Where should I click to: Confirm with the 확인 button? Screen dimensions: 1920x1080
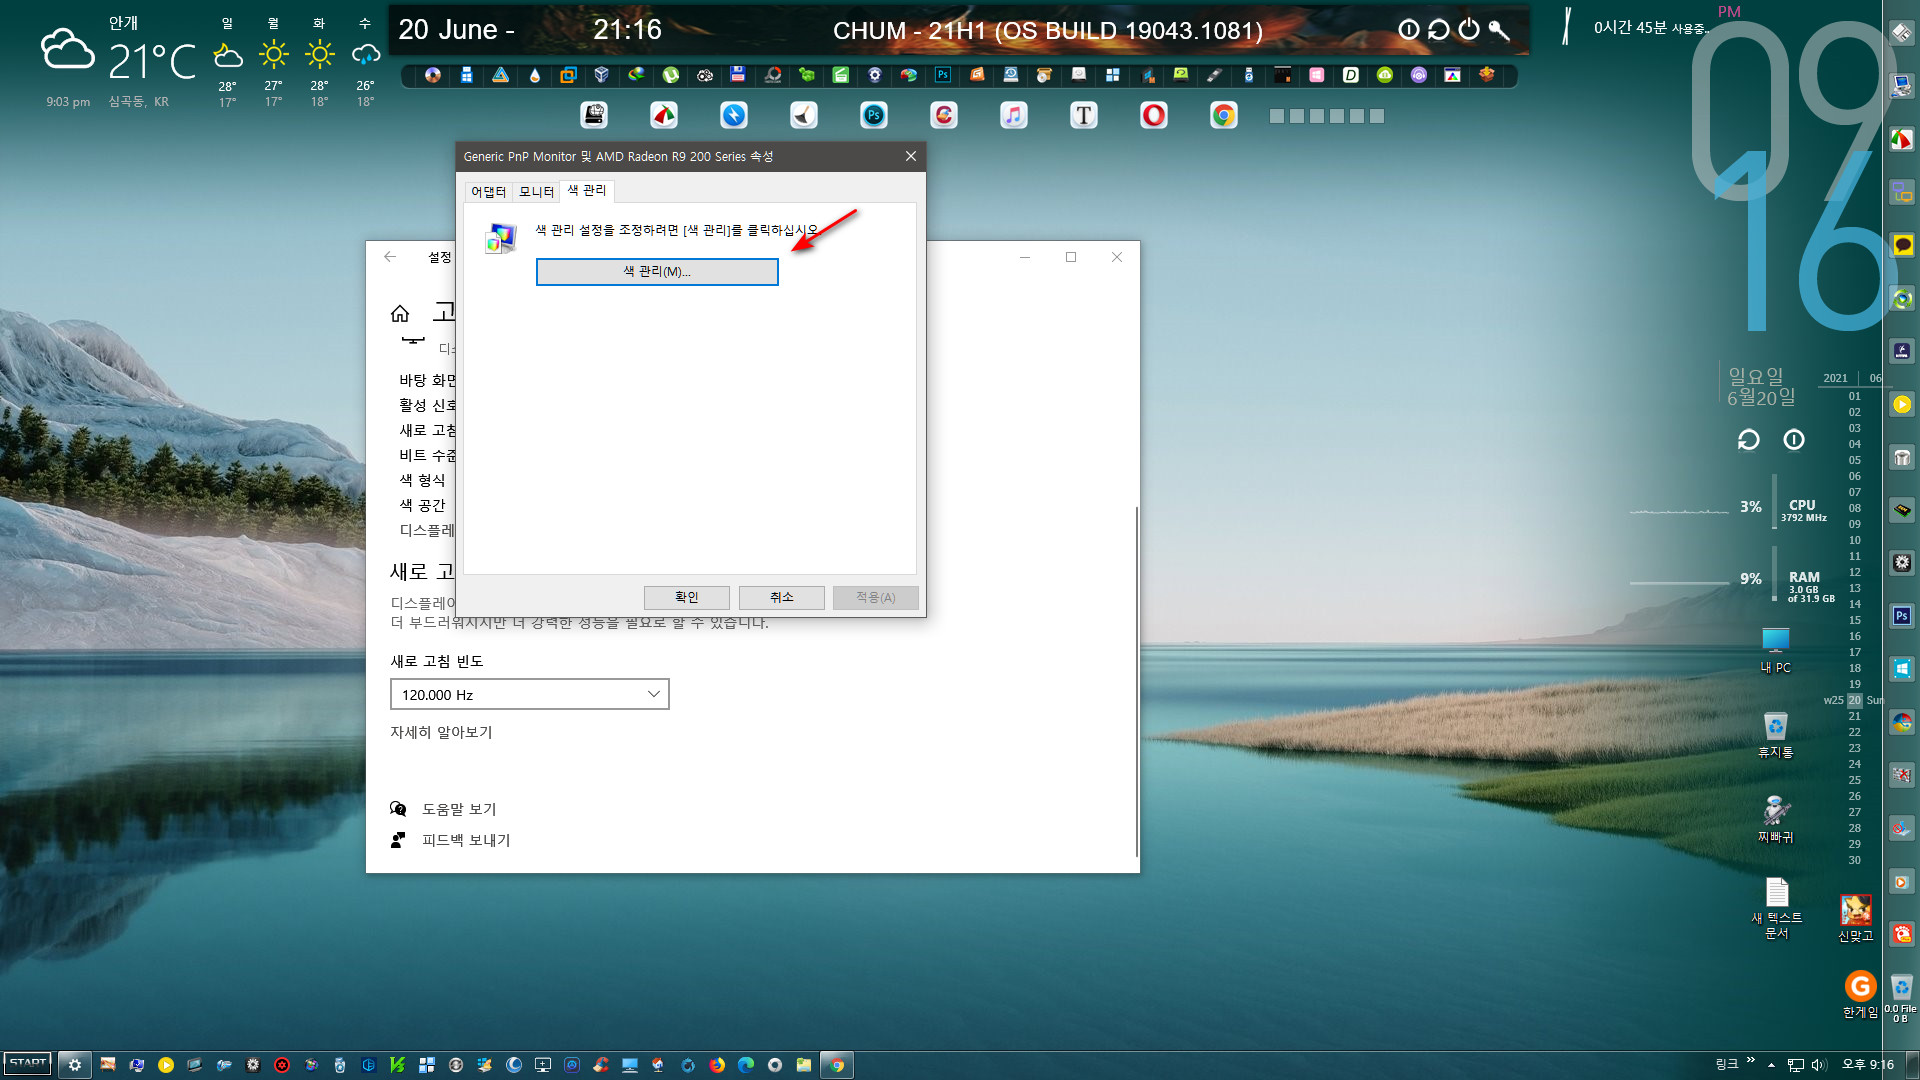687,597
